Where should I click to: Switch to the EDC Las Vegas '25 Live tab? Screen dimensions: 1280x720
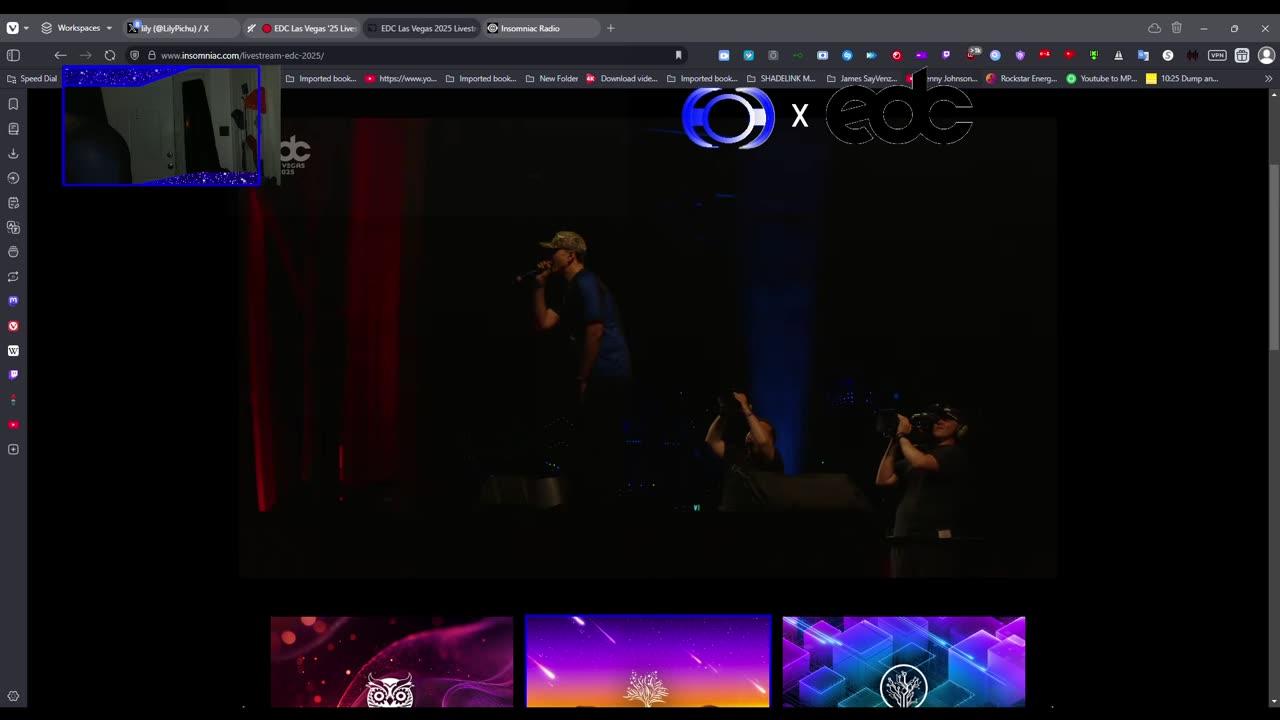coord(301,28)
